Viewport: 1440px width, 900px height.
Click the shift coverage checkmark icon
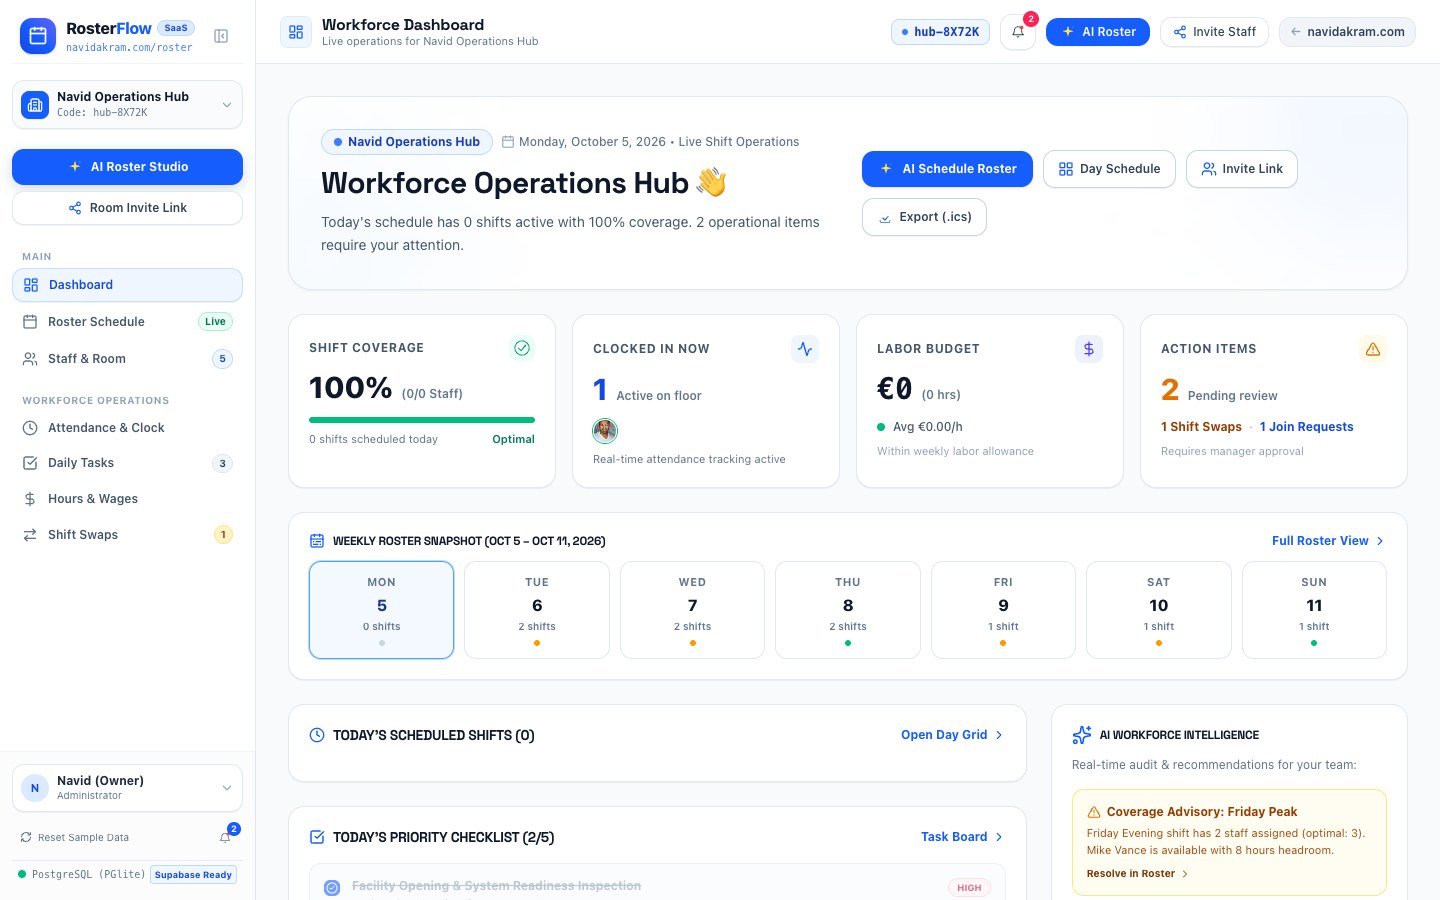click(522, 348)
